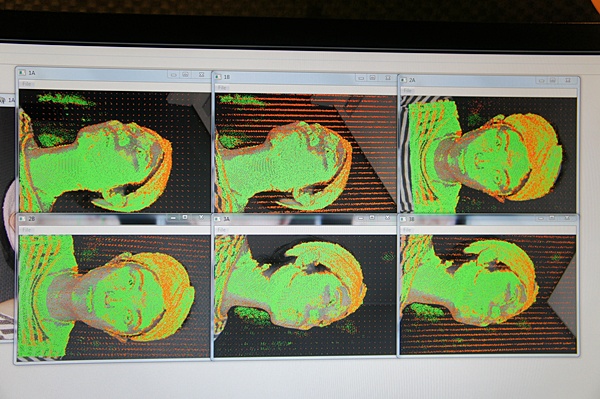Minimize window 2A
Screen dimensions: 600x399
(x=541, y=81)
